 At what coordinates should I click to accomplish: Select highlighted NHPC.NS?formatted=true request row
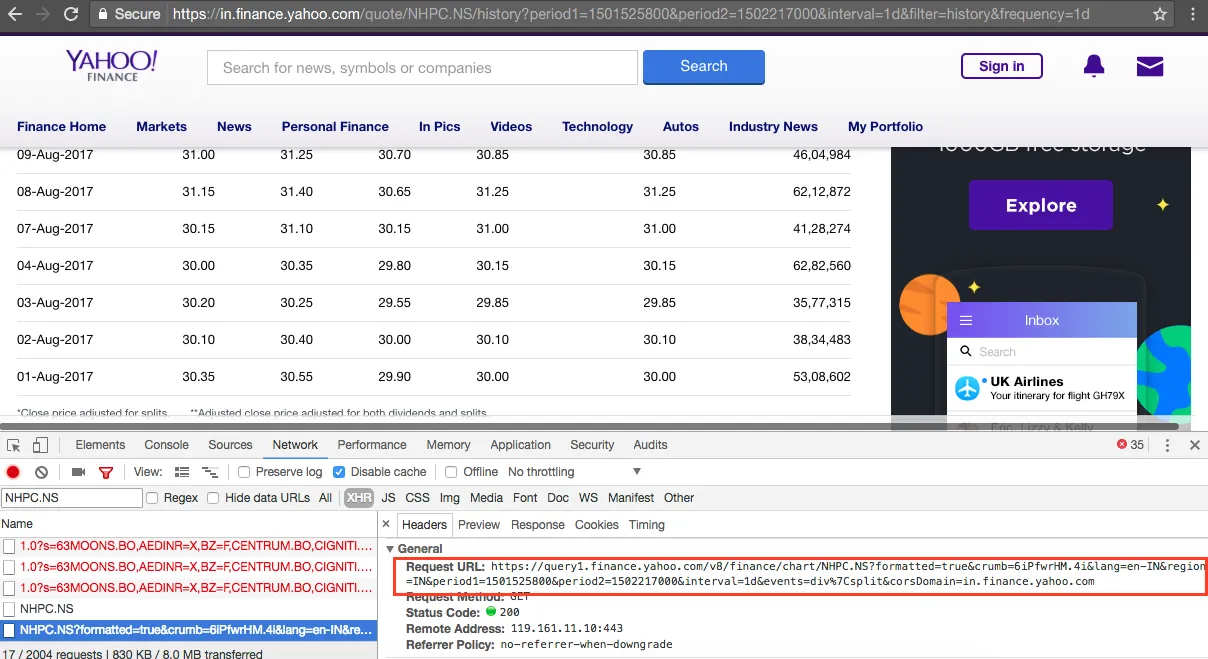189,630
